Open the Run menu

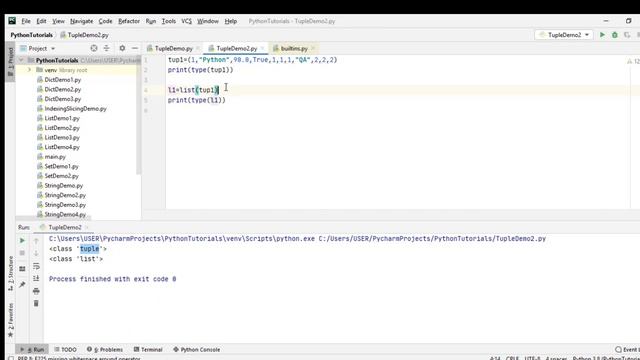click(x=151, y=21)
